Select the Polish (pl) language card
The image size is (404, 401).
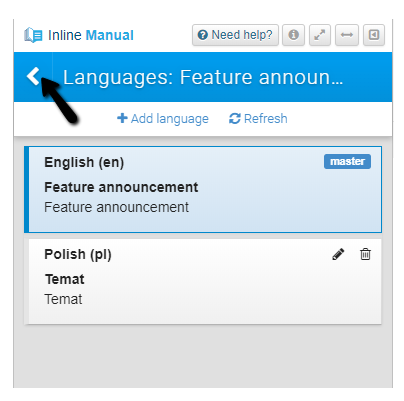(x=203, y=281)
